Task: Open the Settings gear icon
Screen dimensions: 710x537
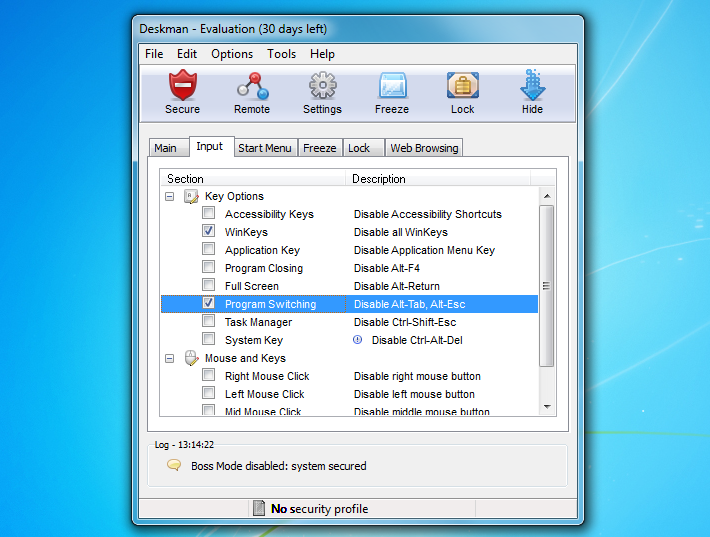Action: point(322,85)
